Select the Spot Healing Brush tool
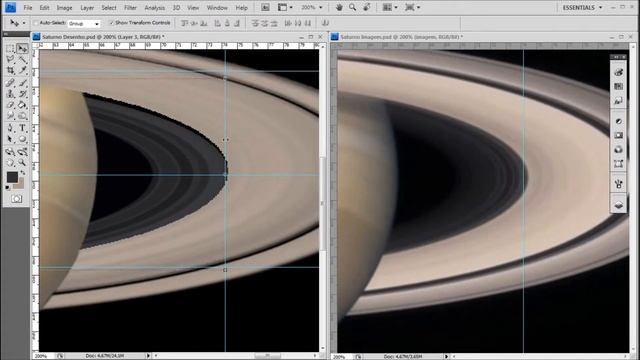640x360 pixels. coord(10,83)
